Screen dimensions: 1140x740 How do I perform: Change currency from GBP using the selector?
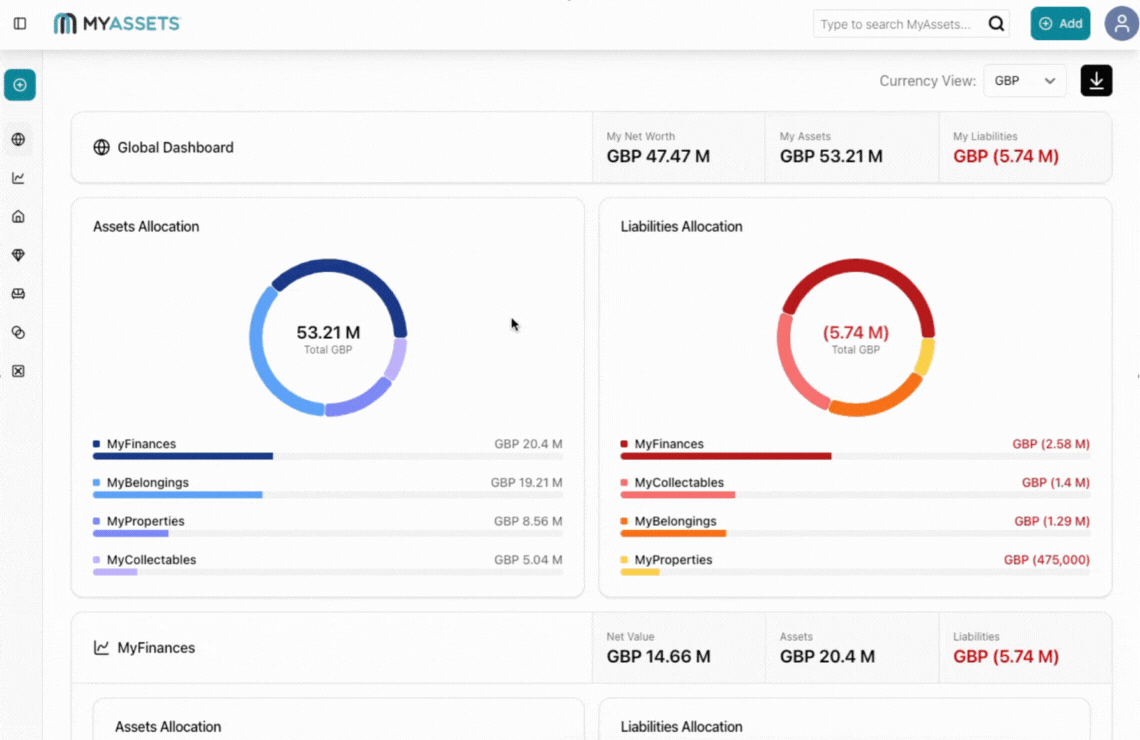(1024, 80)
